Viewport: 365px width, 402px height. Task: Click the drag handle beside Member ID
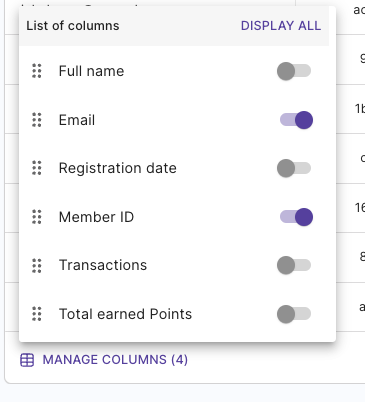coord(37,217)
